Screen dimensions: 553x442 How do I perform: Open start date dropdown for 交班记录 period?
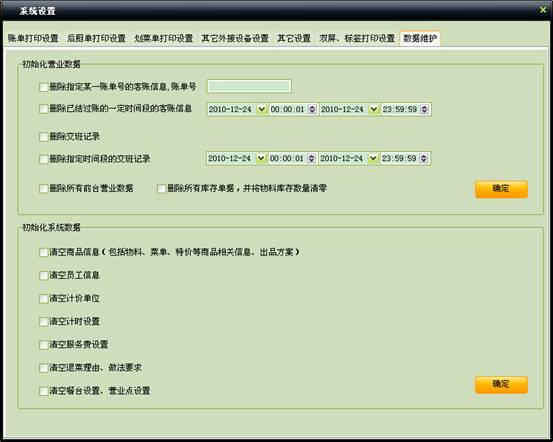pos(261,158)
